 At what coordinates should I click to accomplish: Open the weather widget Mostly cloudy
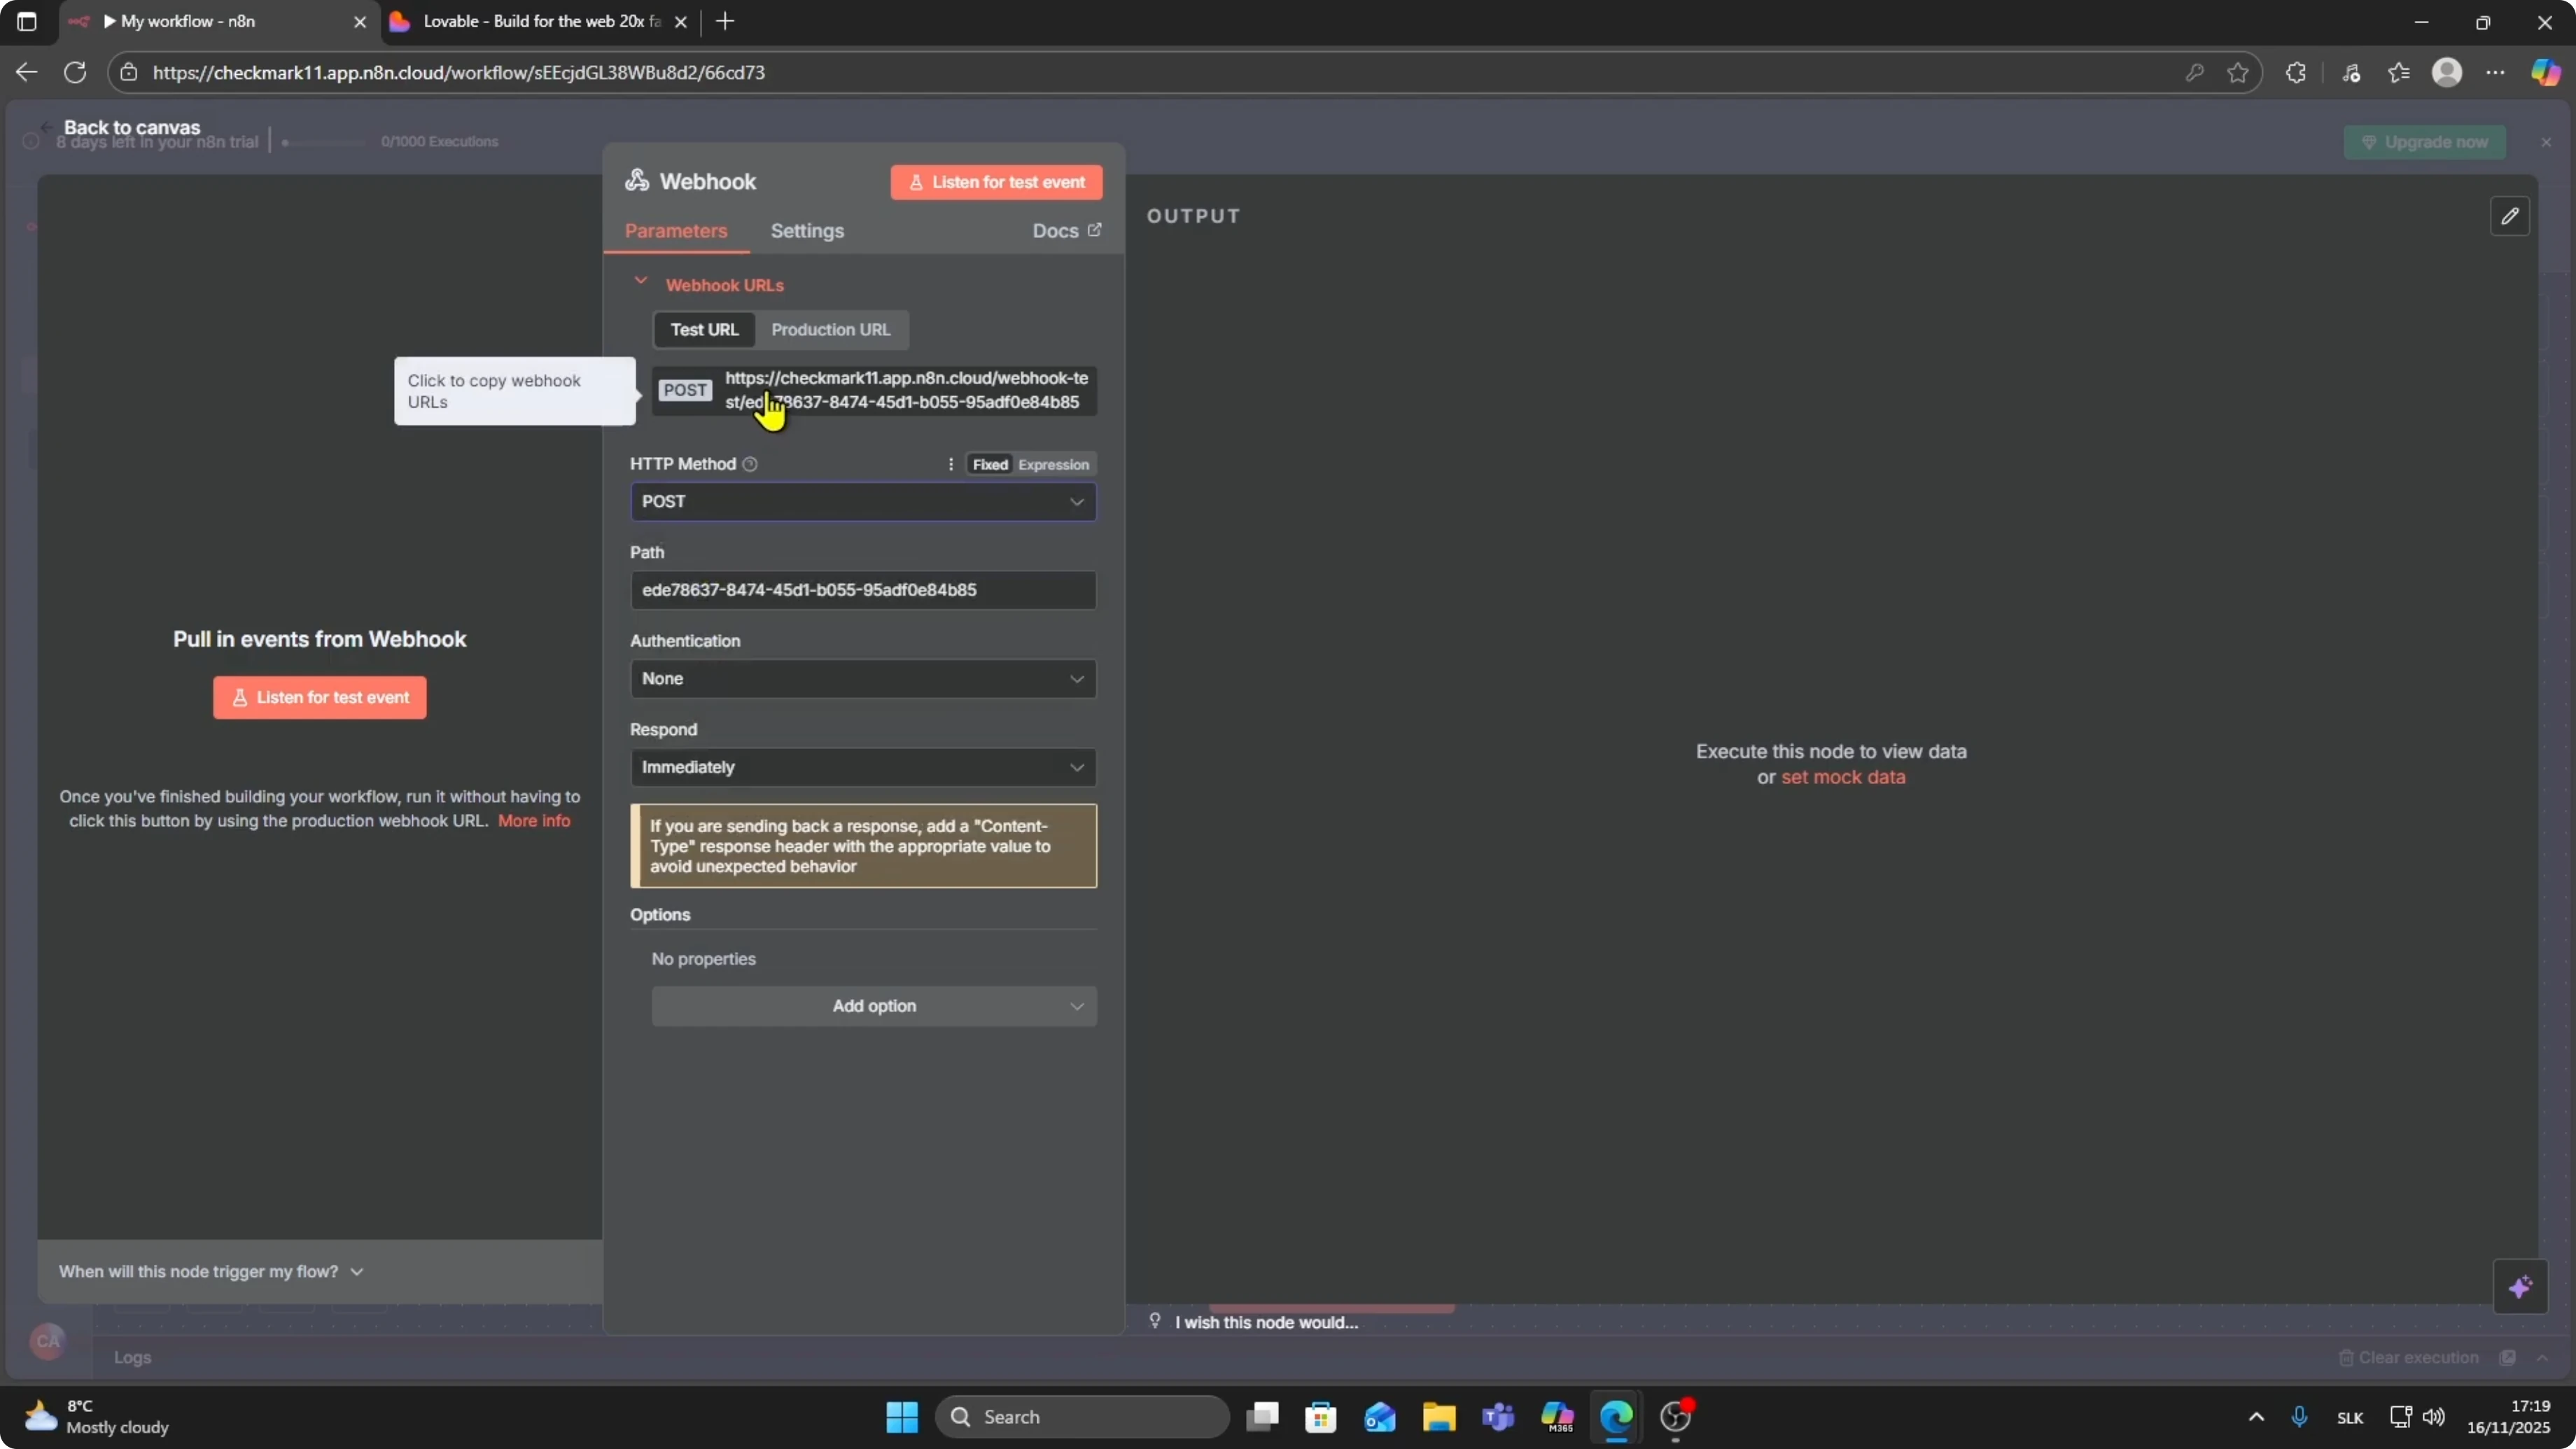pyautogui.click(x=96, y=1417)
